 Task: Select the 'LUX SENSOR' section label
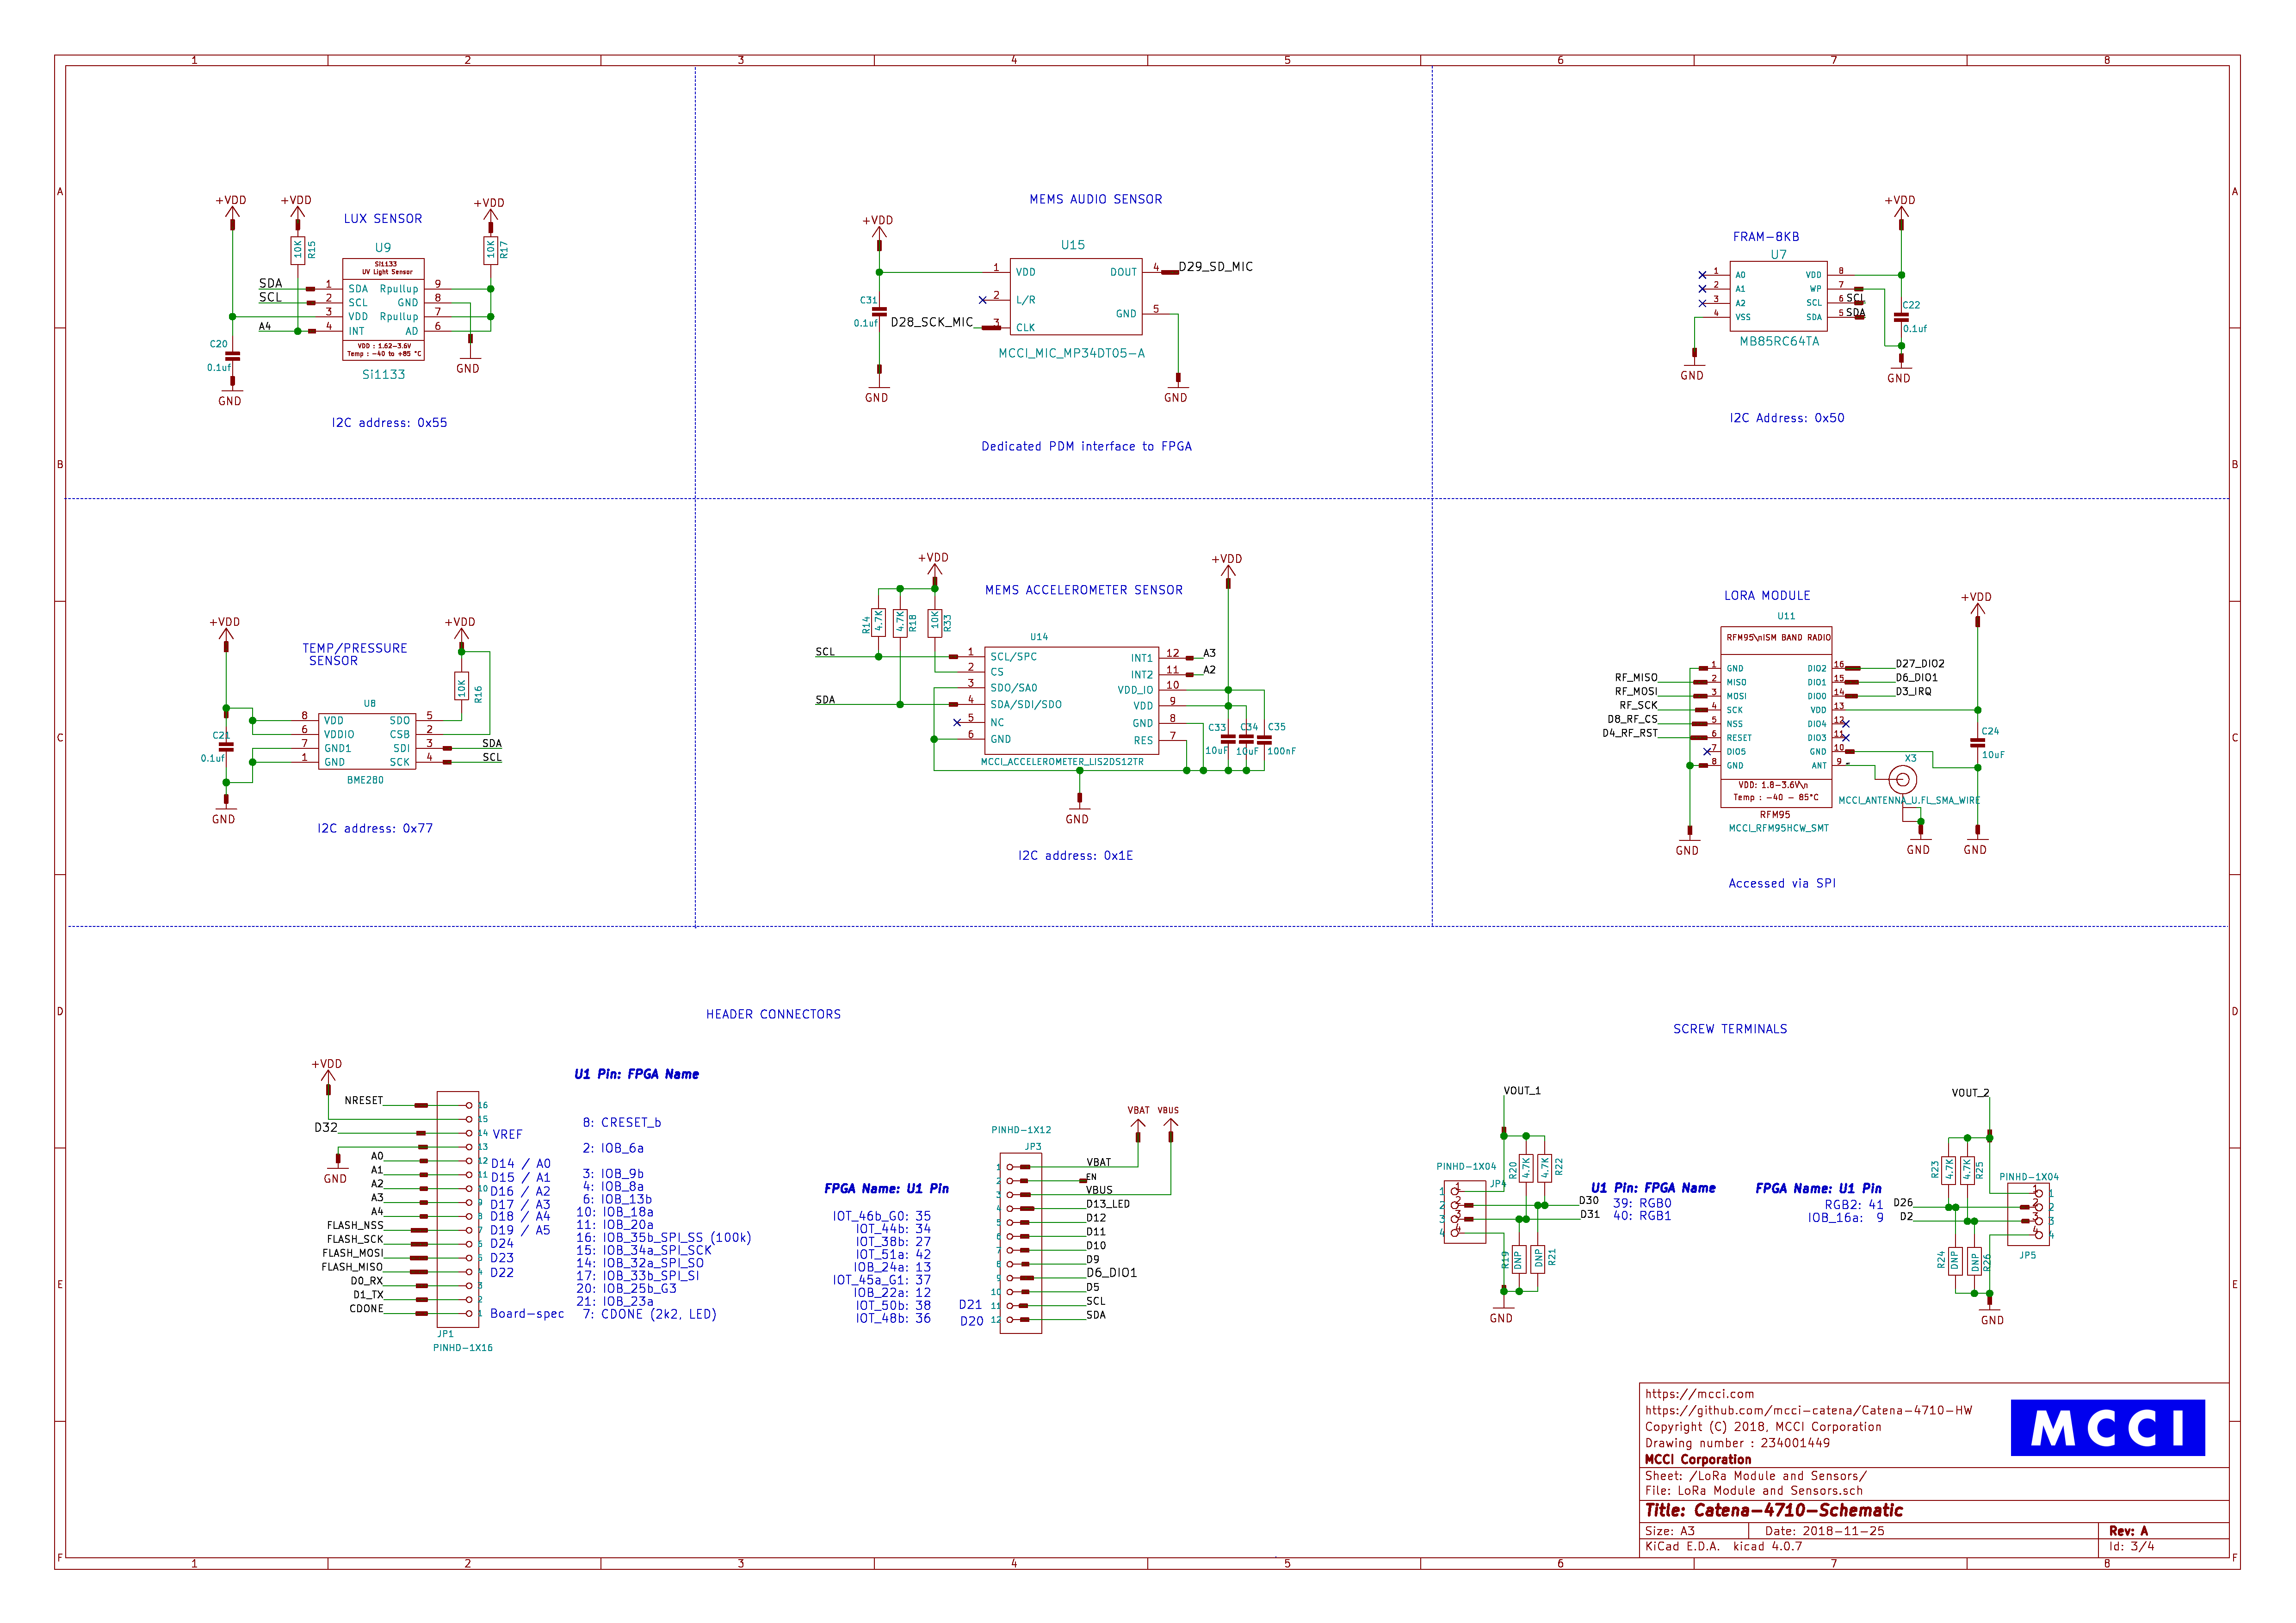382,219
